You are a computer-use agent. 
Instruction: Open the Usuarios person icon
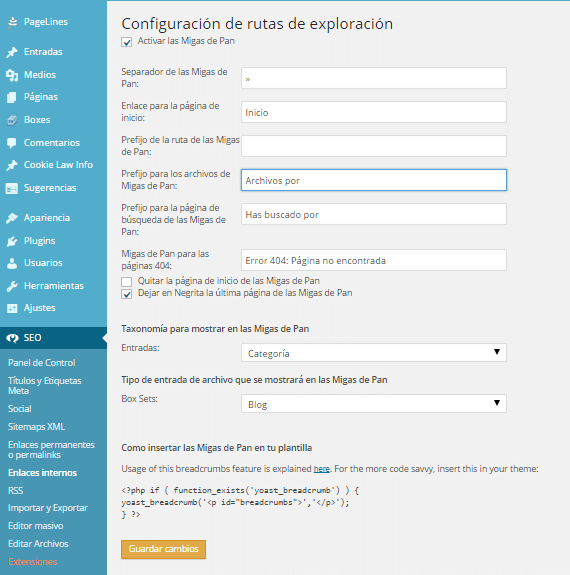[12, 263]
